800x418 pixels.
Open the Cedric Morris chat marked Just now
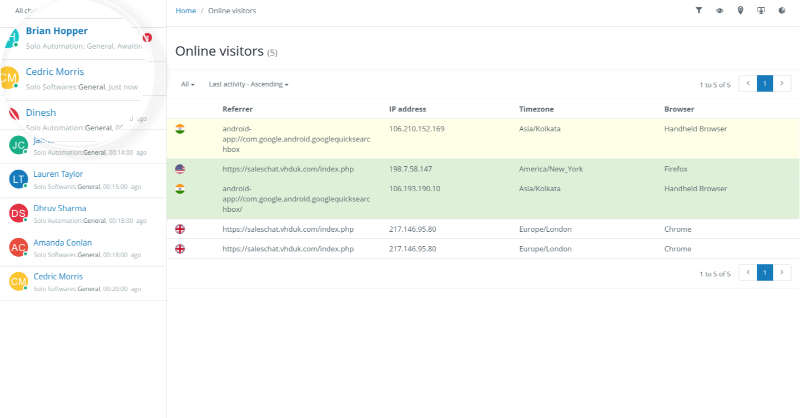pos(55,72)
